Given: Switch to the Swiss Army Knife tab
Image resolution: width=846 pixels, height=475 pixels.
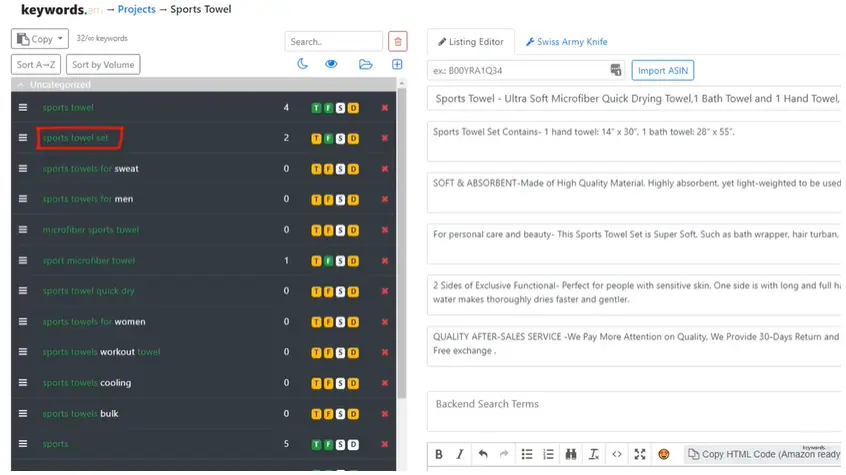Looking at the screenshot, I should pos(567,42).
